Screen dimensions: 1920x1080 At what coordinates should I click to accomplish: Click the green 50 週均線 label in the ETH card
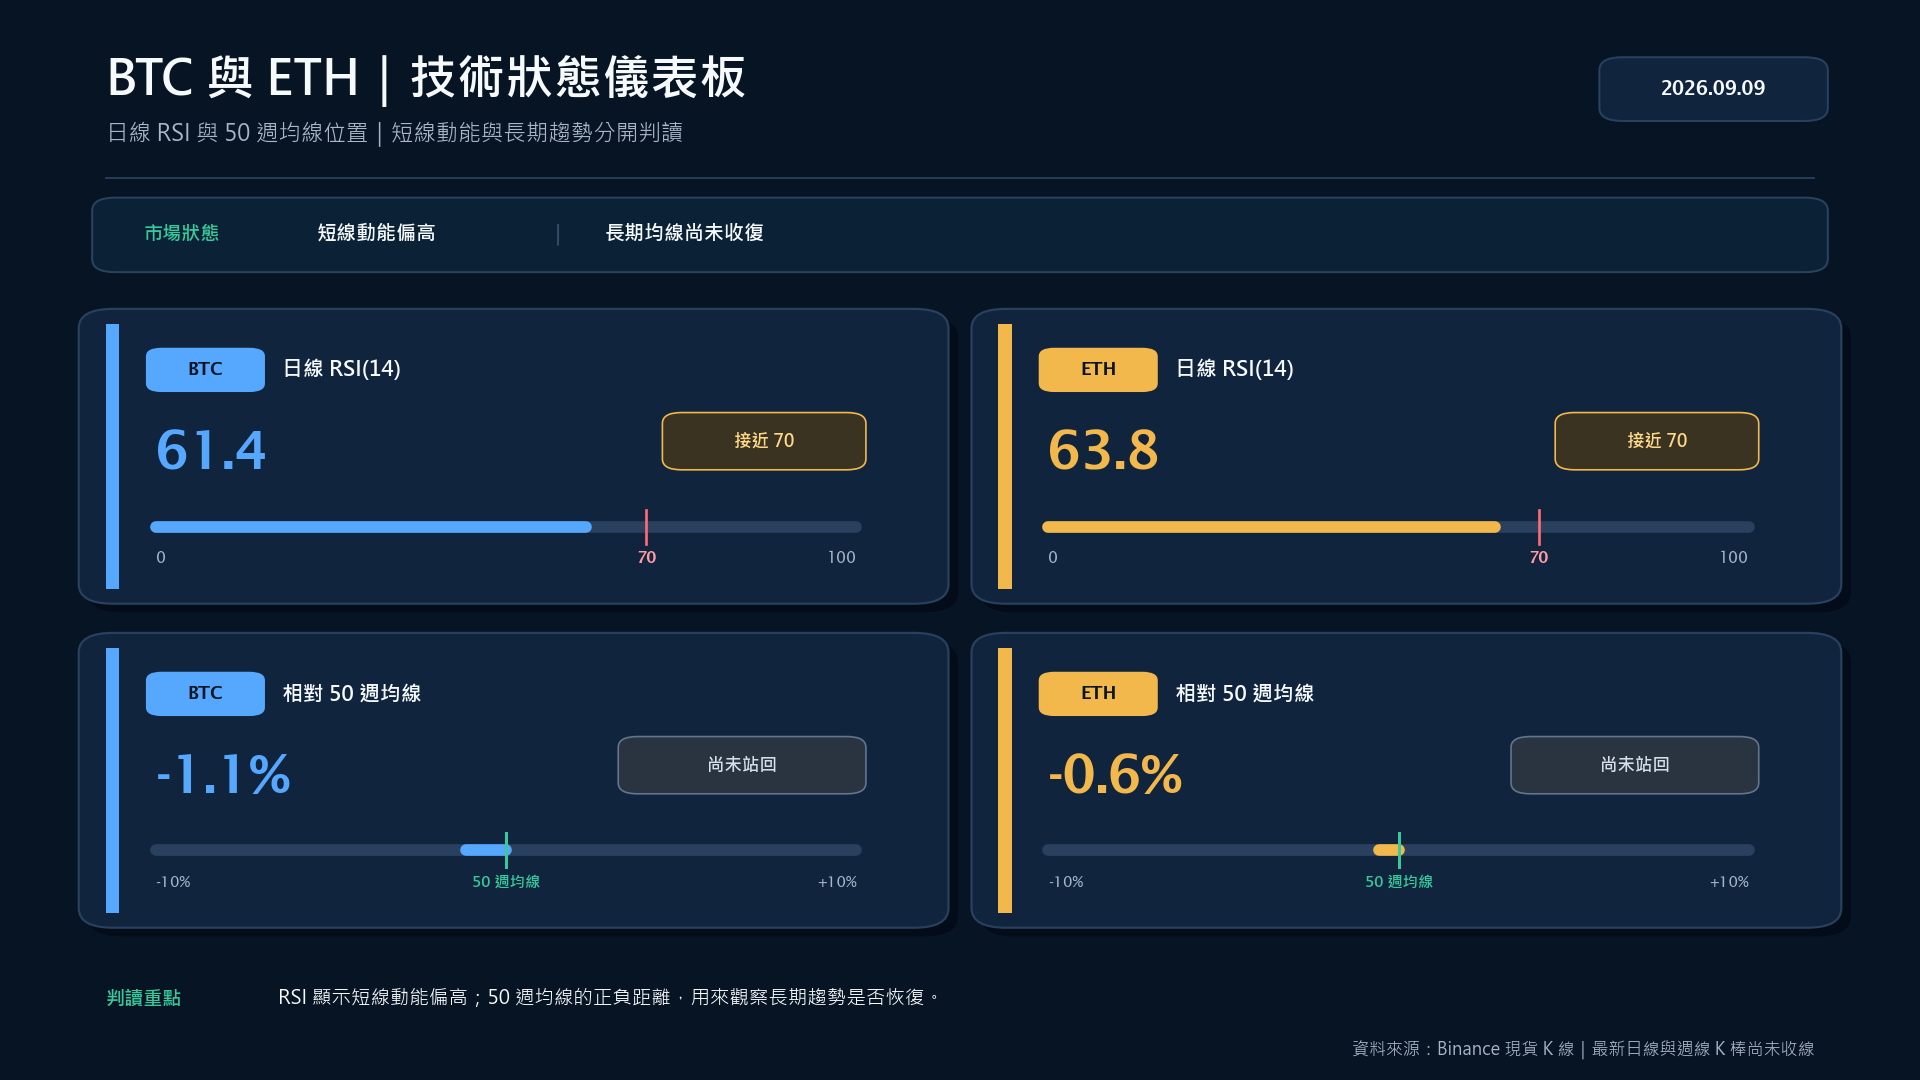click(x=1399, y=882)
